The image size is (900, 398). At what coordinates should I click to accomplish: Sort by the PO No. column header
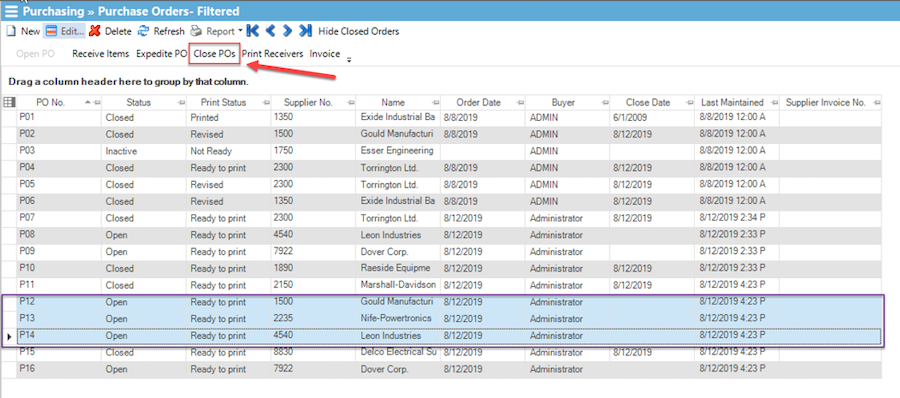click(x=51, y=103)
